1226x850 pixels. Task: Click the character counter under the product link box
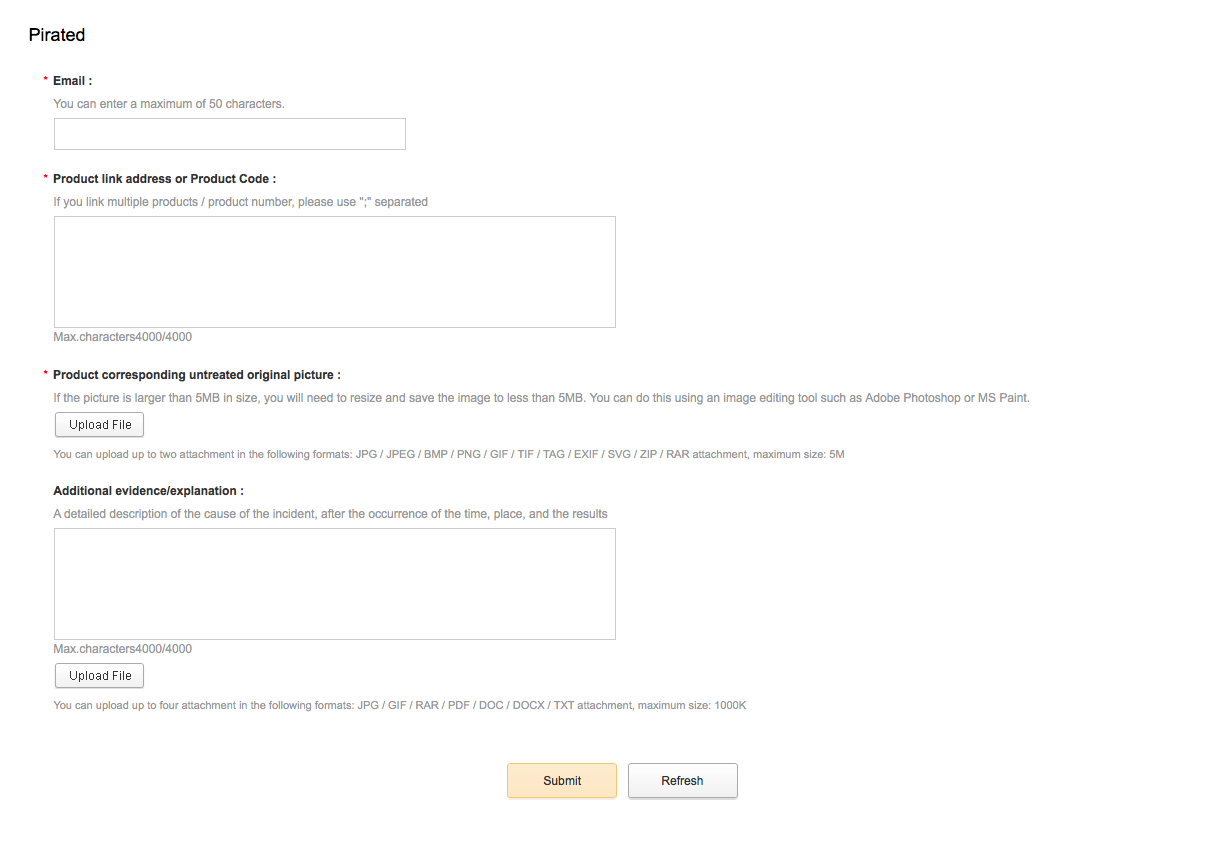pyautogui.click(x=123, y=337)
